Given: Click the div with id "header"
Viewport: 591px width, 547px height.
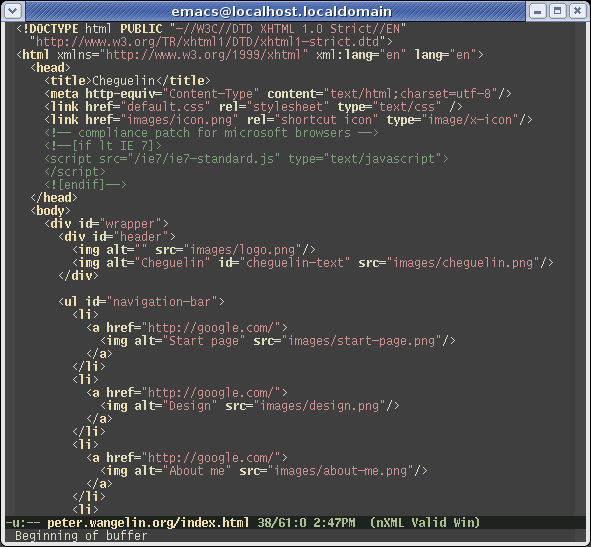Looking at the screenshot, I should pyautogui.click(x=117, y=237).
